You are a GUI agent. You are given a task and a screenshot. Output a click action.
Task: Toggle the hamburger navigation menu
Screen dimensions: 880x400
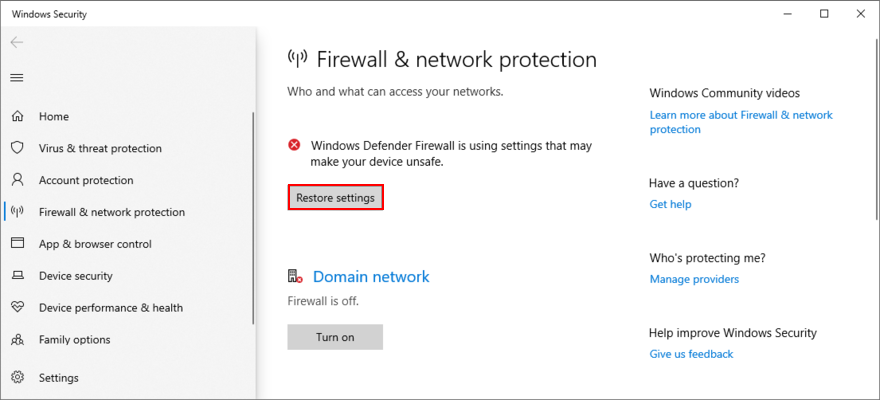17,78
